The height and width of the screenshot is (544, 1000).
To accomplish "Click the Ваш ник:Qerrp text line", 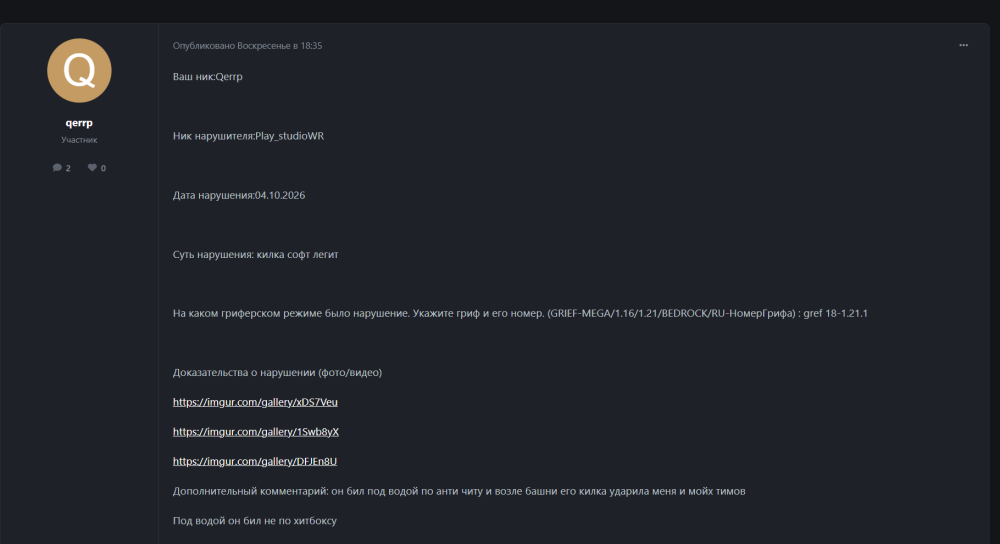I will coord(207,77).
